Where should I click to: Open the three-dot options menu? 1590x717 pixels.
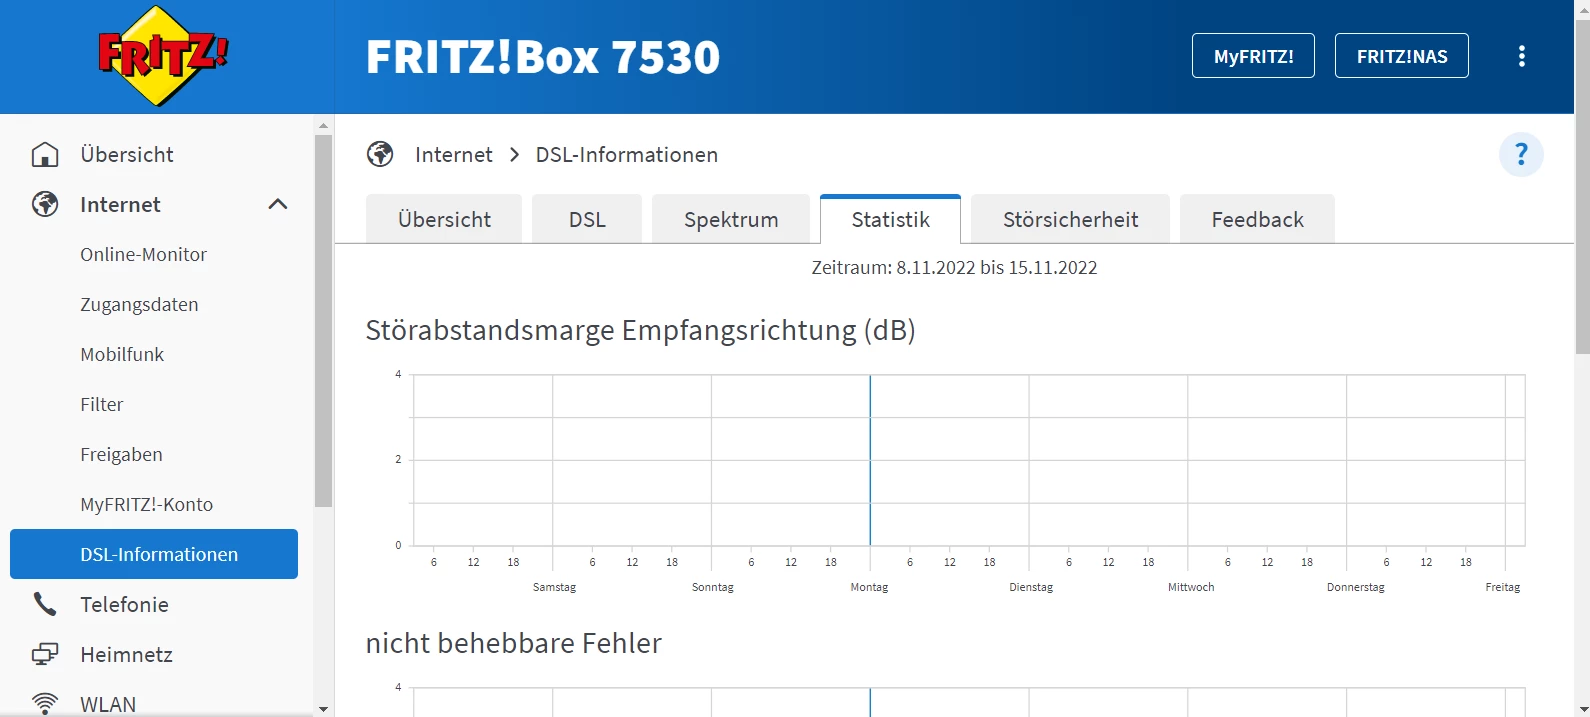[x=1522, y=56]
